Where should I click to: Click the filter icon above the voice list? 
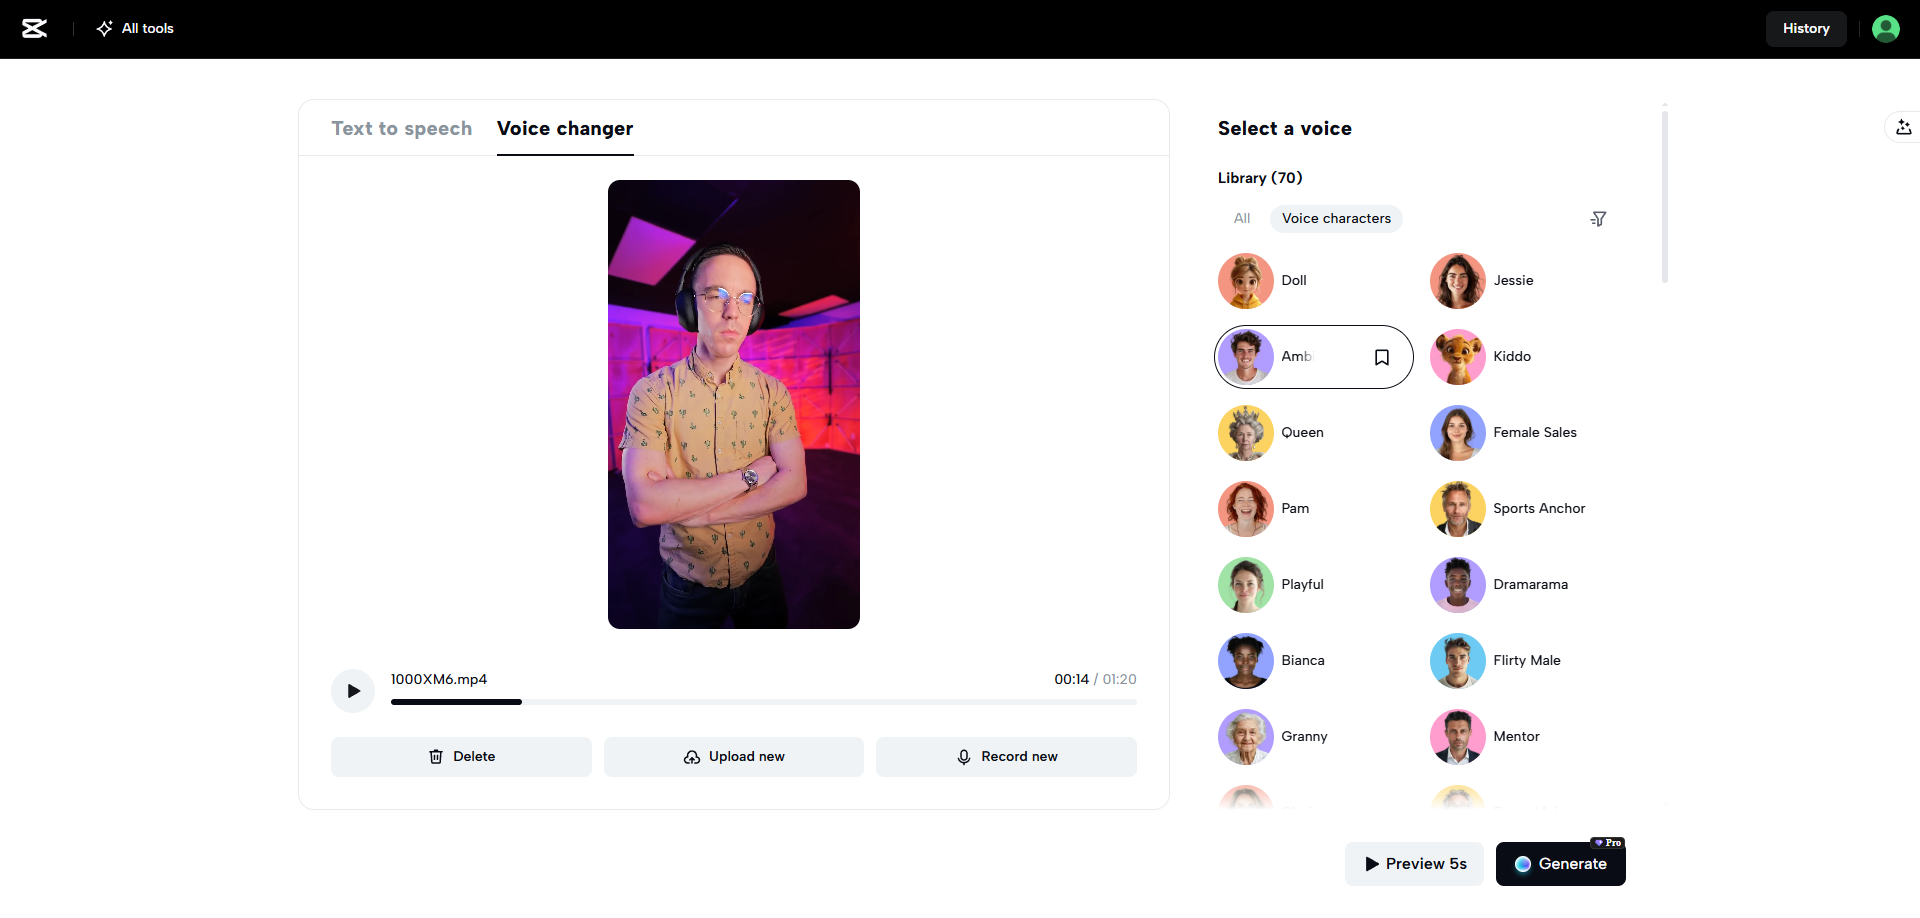tap(1598, 218)
